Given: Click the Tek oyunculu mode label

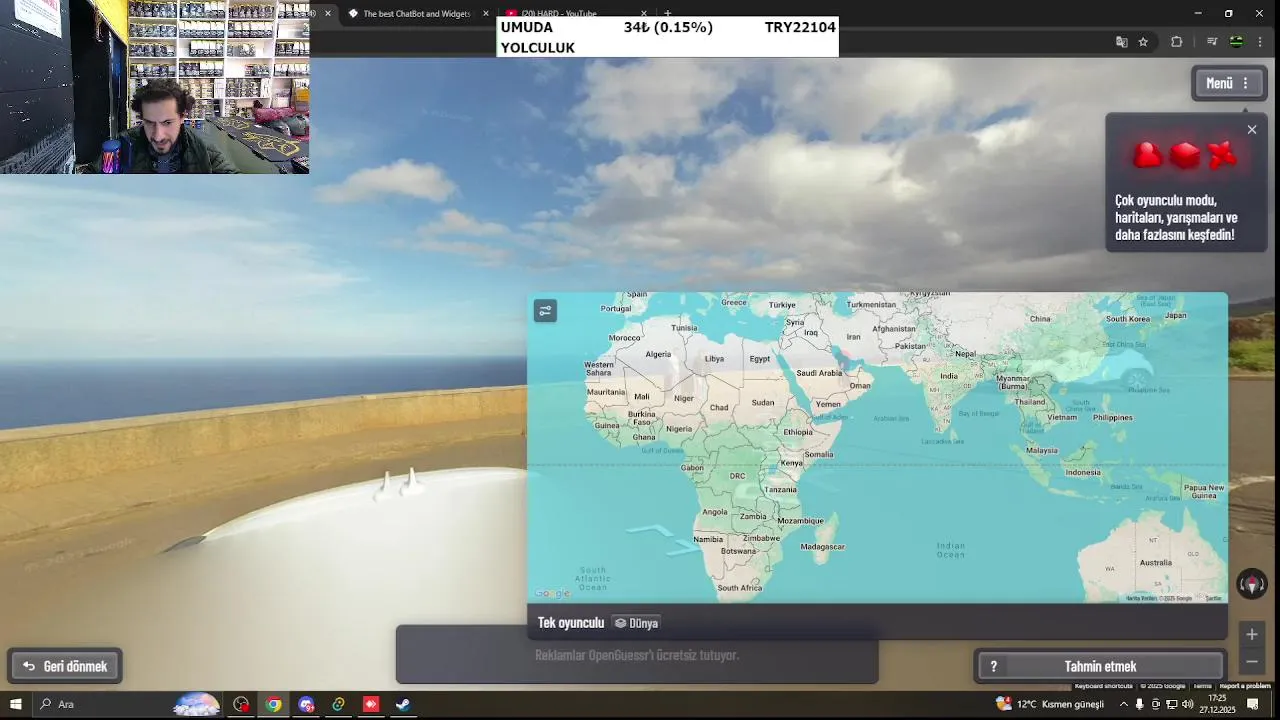Looking at the screenshot, I should coord(571,623).
